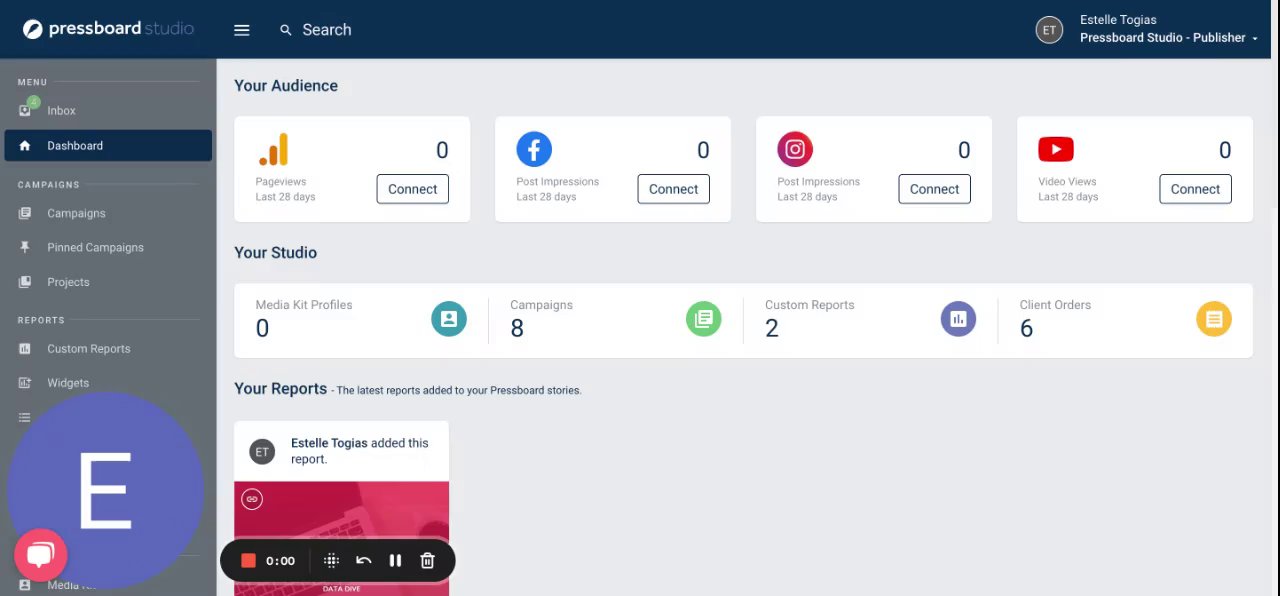1280x596 pixels.
Task: Click the Pressboard Studio logo
Action: click(x=108, y=29)
